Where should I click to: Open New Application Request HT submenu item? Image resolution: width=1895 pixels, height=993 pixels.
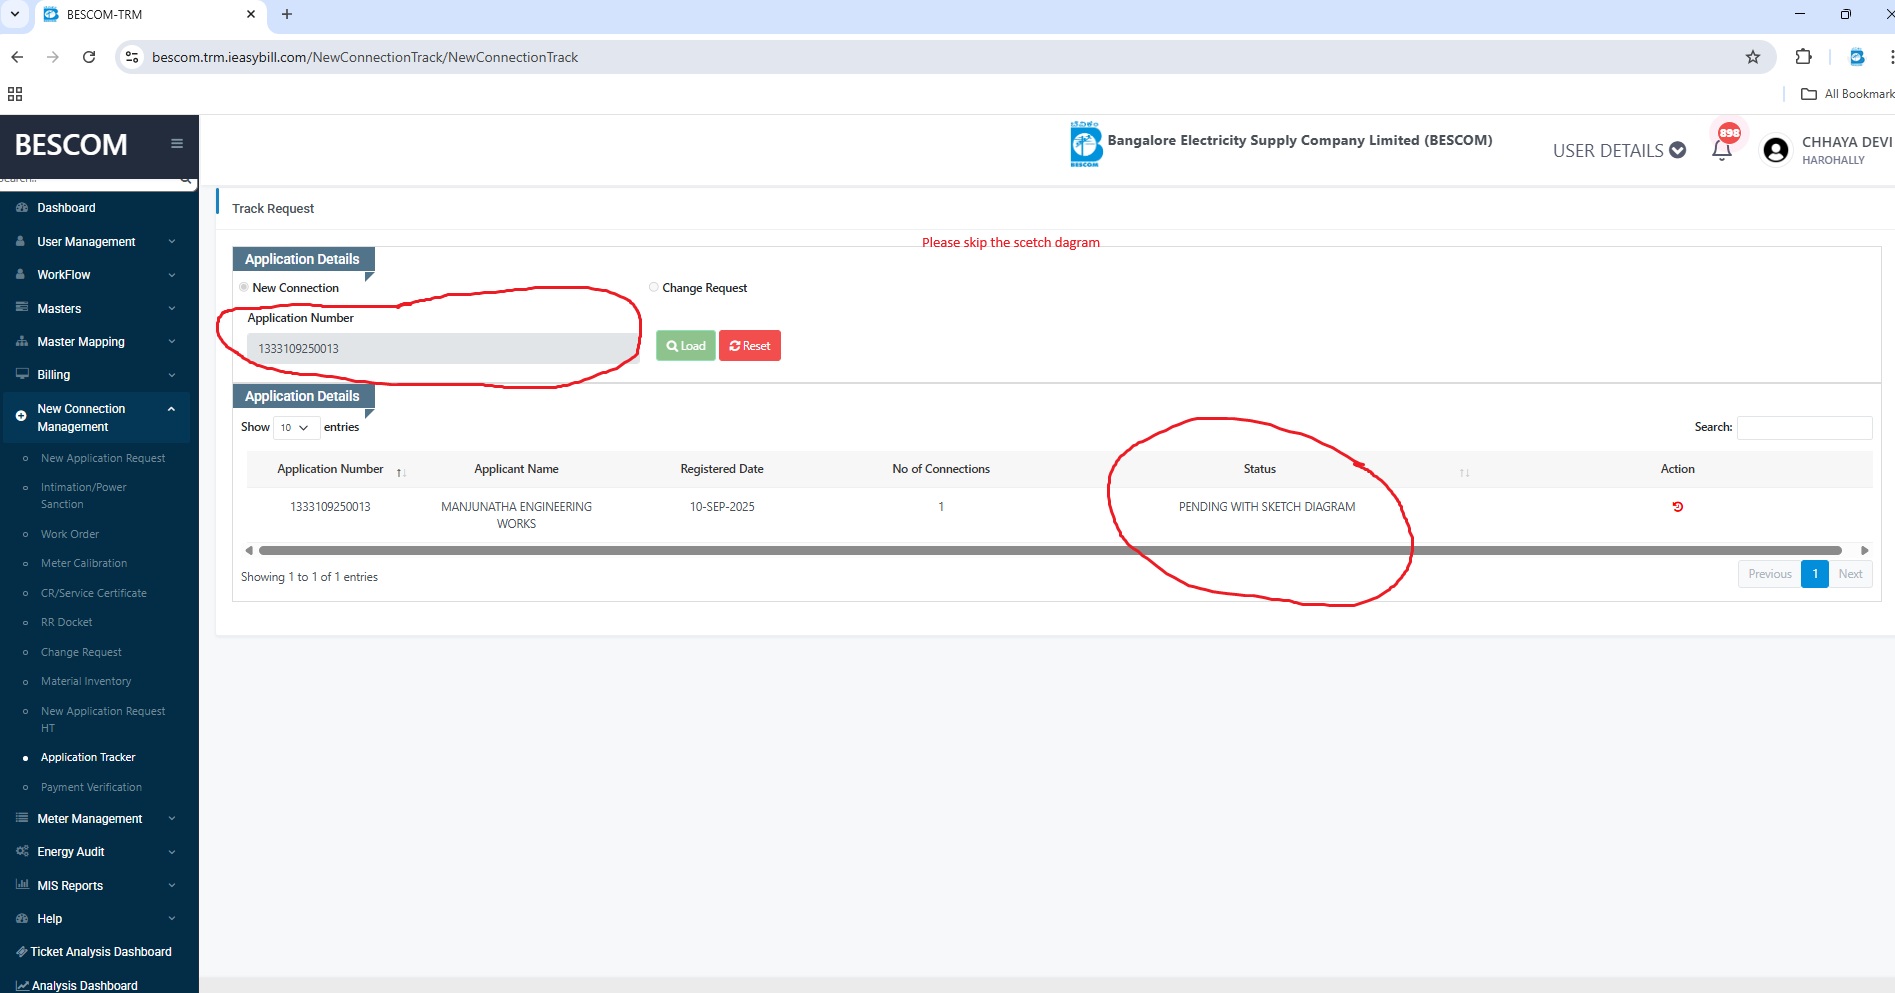pyautogui.click(x=103, y=719)
